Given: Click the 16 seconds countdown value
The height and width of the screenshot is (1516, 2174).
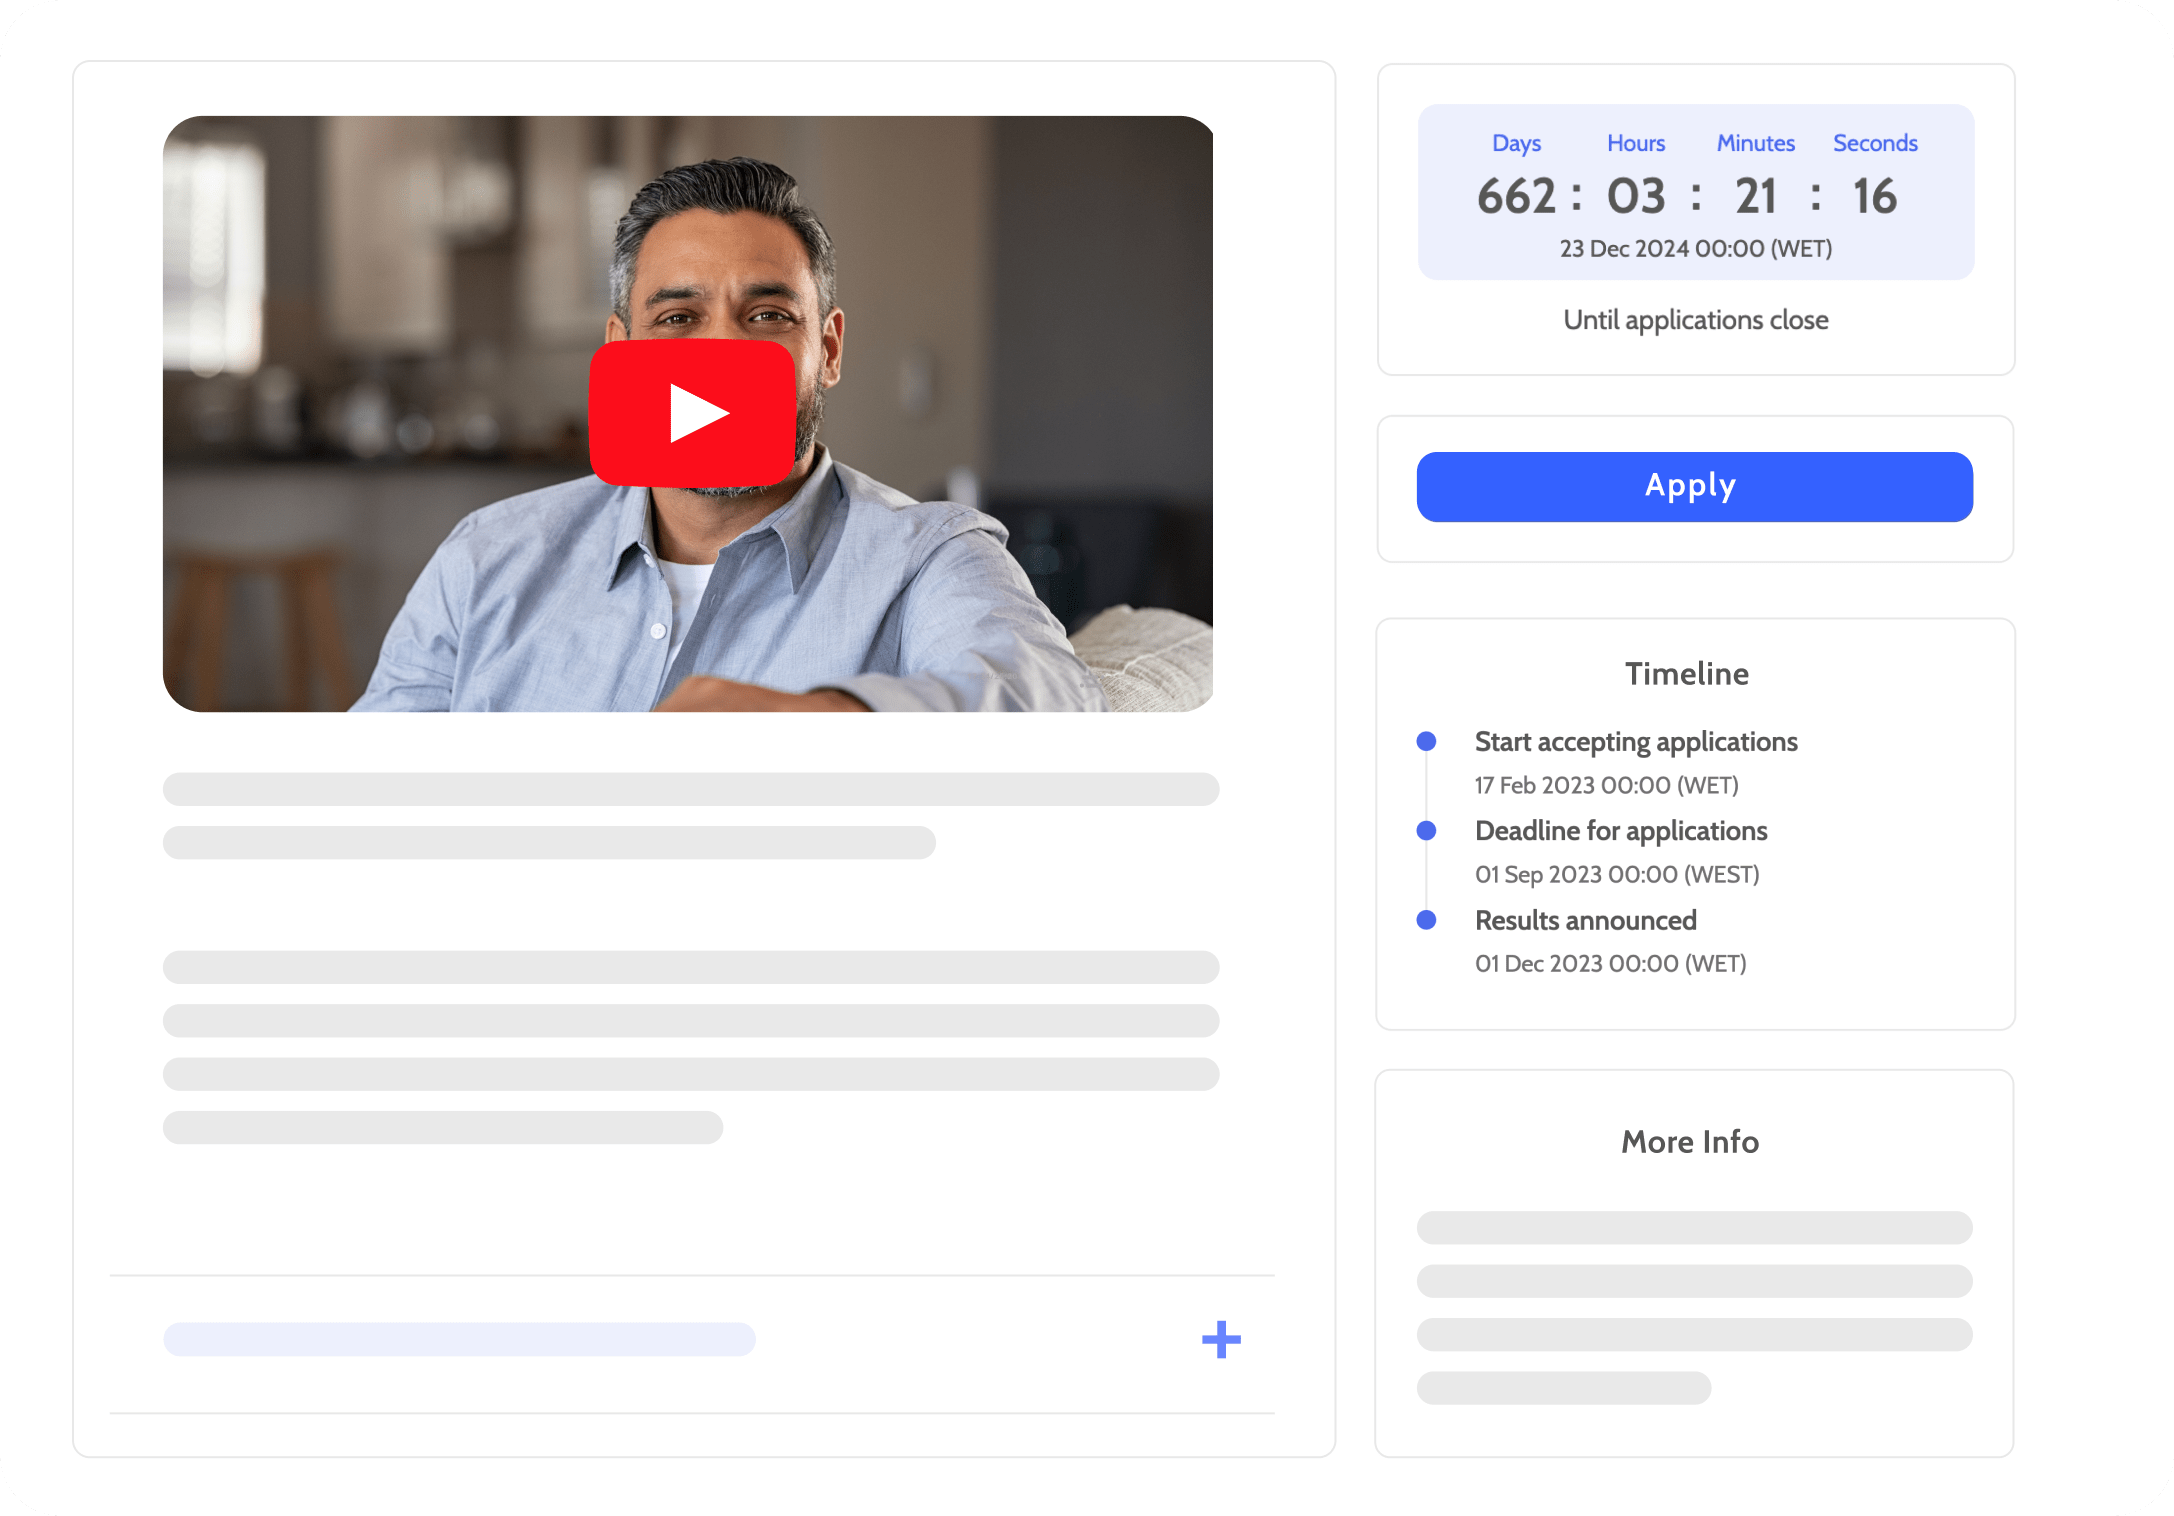Looking at the screenshot, I should pos(1875,196).
